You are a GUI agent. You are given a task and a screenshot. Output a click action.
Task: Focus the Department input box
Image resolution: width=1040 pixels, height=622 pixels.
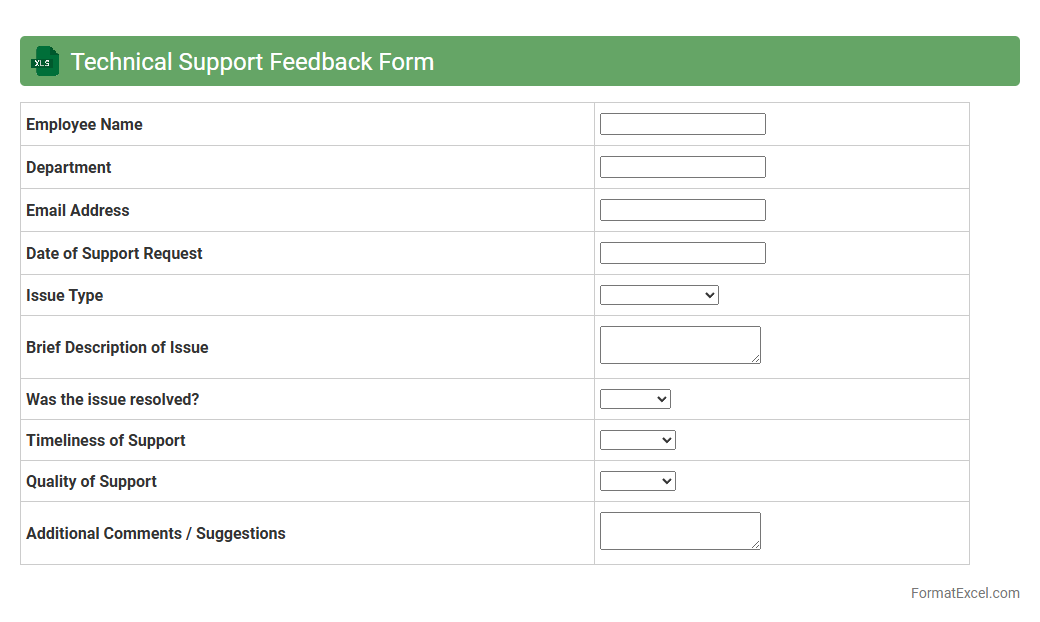point(682,167)
